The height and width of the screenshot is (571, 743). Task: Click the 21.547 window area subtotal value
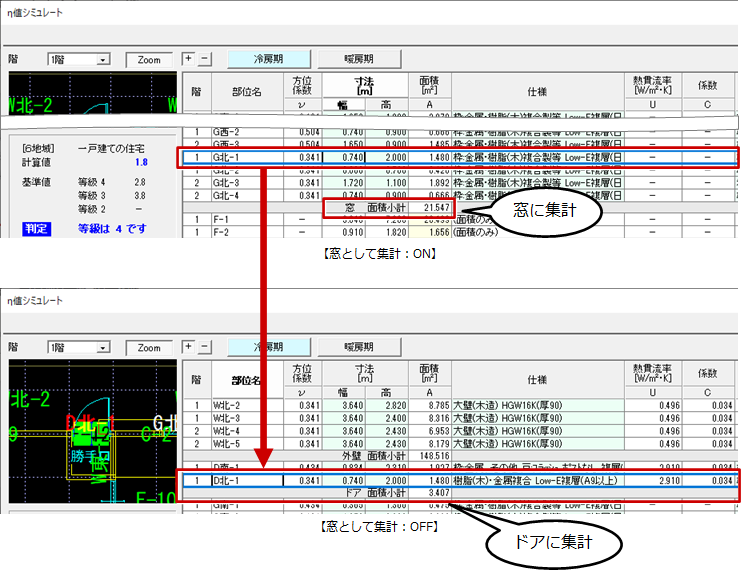(x=430, y=208)
